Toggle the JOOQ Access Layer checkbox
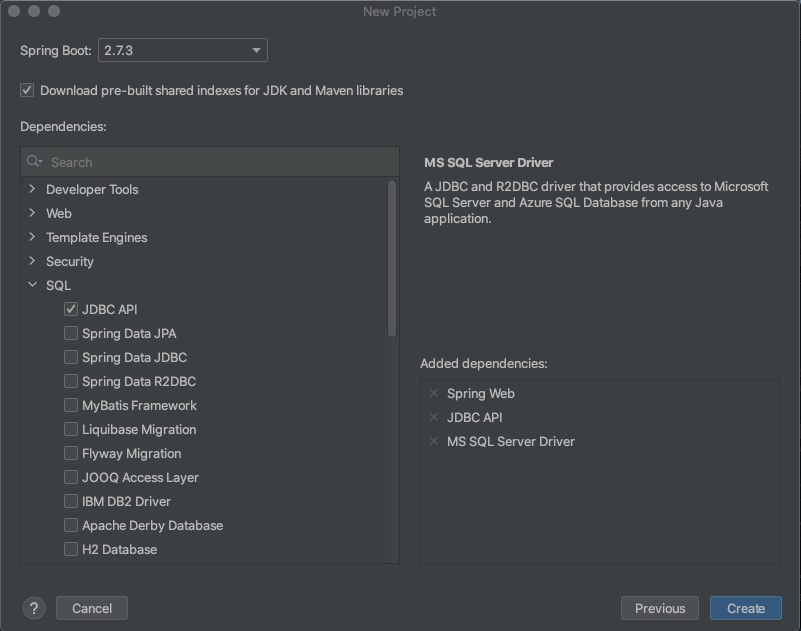Screen dimensions: 801x631 pyautogui.click(x=71, y=477)
